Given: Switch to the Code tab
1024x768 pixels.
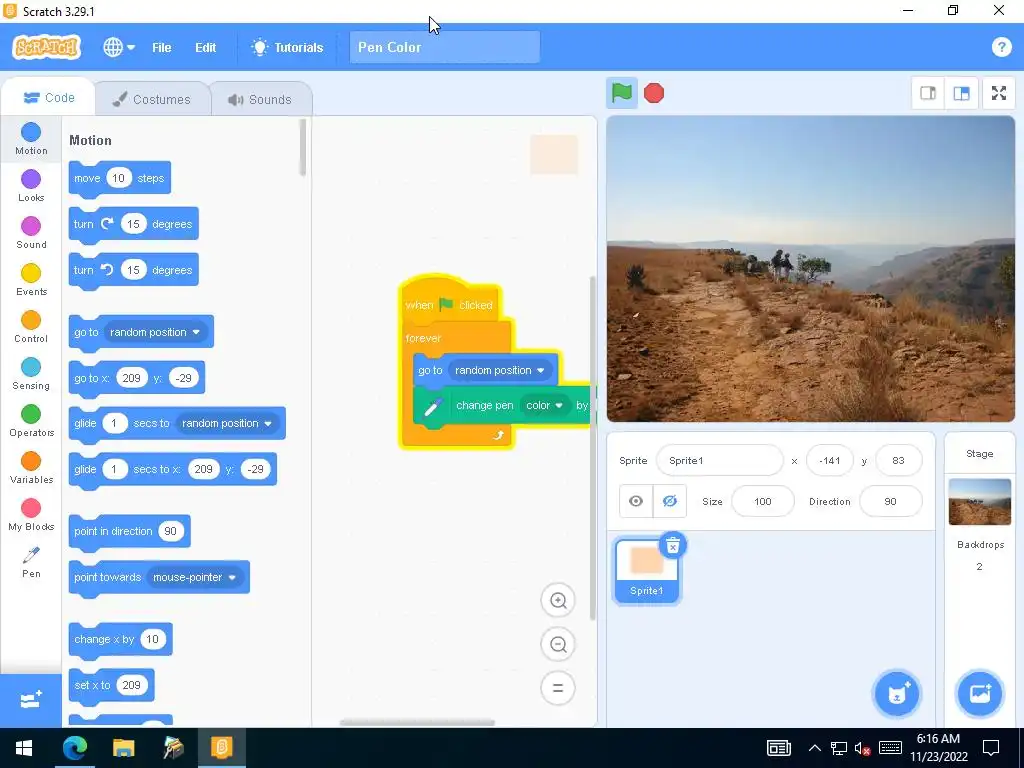Looking at the screenshot, I should pyautogui.click(x=49, y=98).
